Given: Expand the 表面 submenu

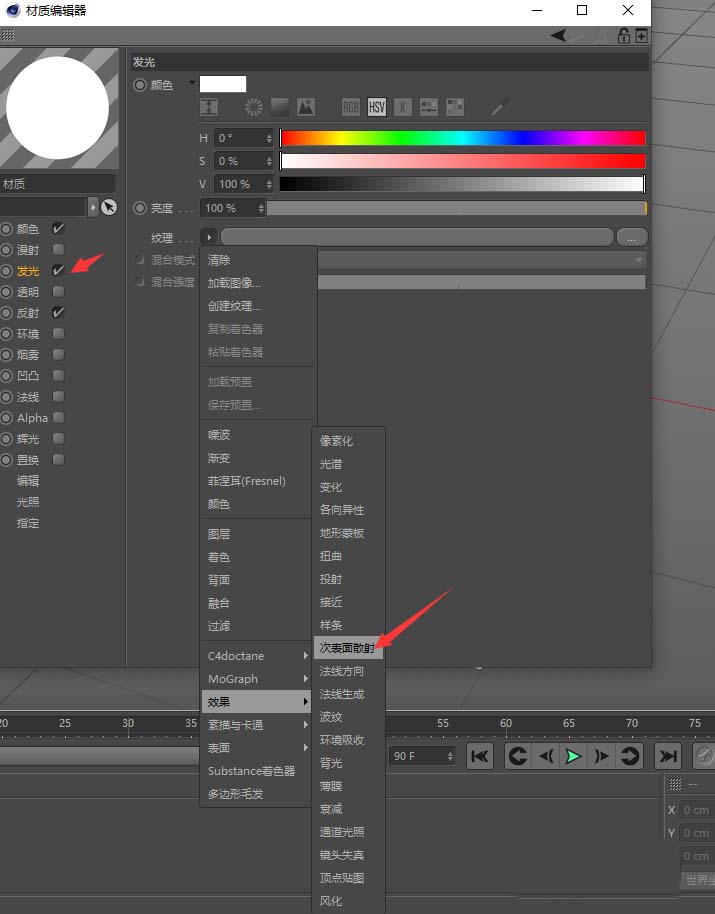Looking at the screenshot, I should (258, 748).
